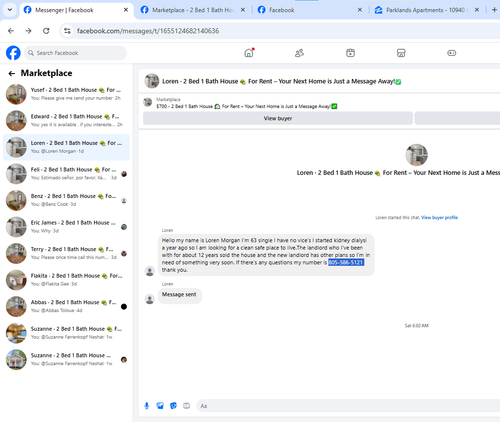This screenshot has height=422, width=500.
Task: Attach a photo with the image icon
Action: pyautogui.click(x=160, y=406)
